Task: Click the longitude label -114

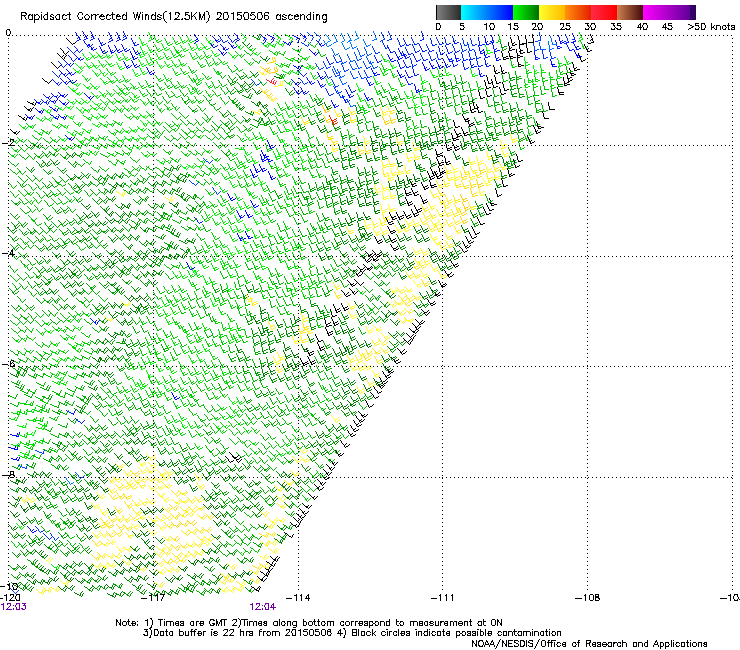Action: (x=298, y=598)
